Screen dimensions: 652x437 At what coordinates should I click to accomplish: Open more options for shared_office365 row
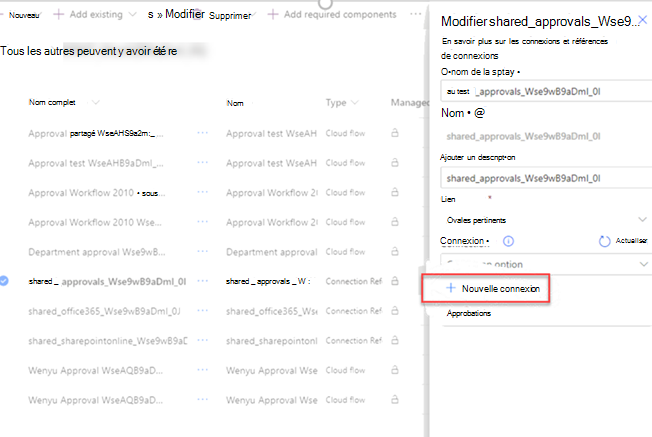pyautogui.click(x=203, y=311)
